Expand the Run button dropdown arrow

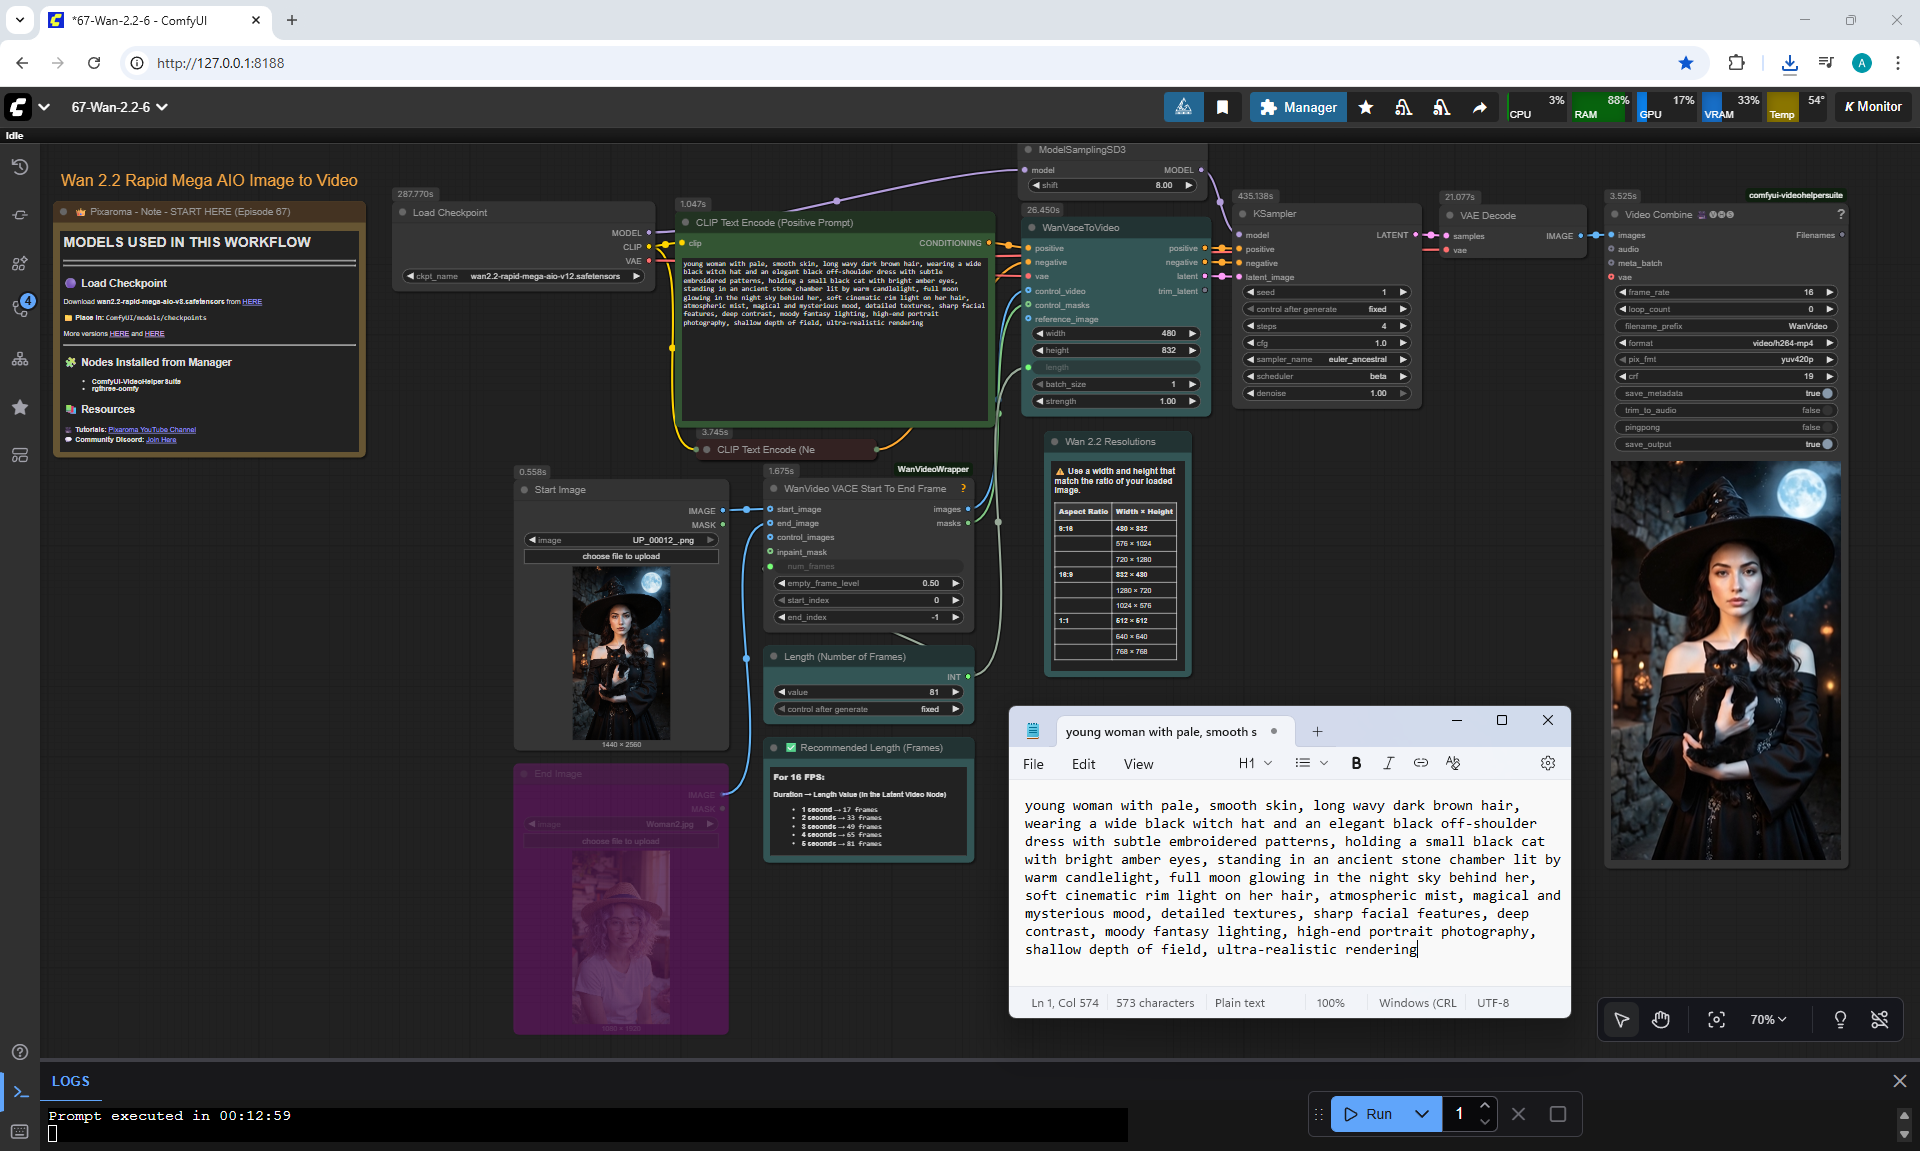pos(1421,1114)
